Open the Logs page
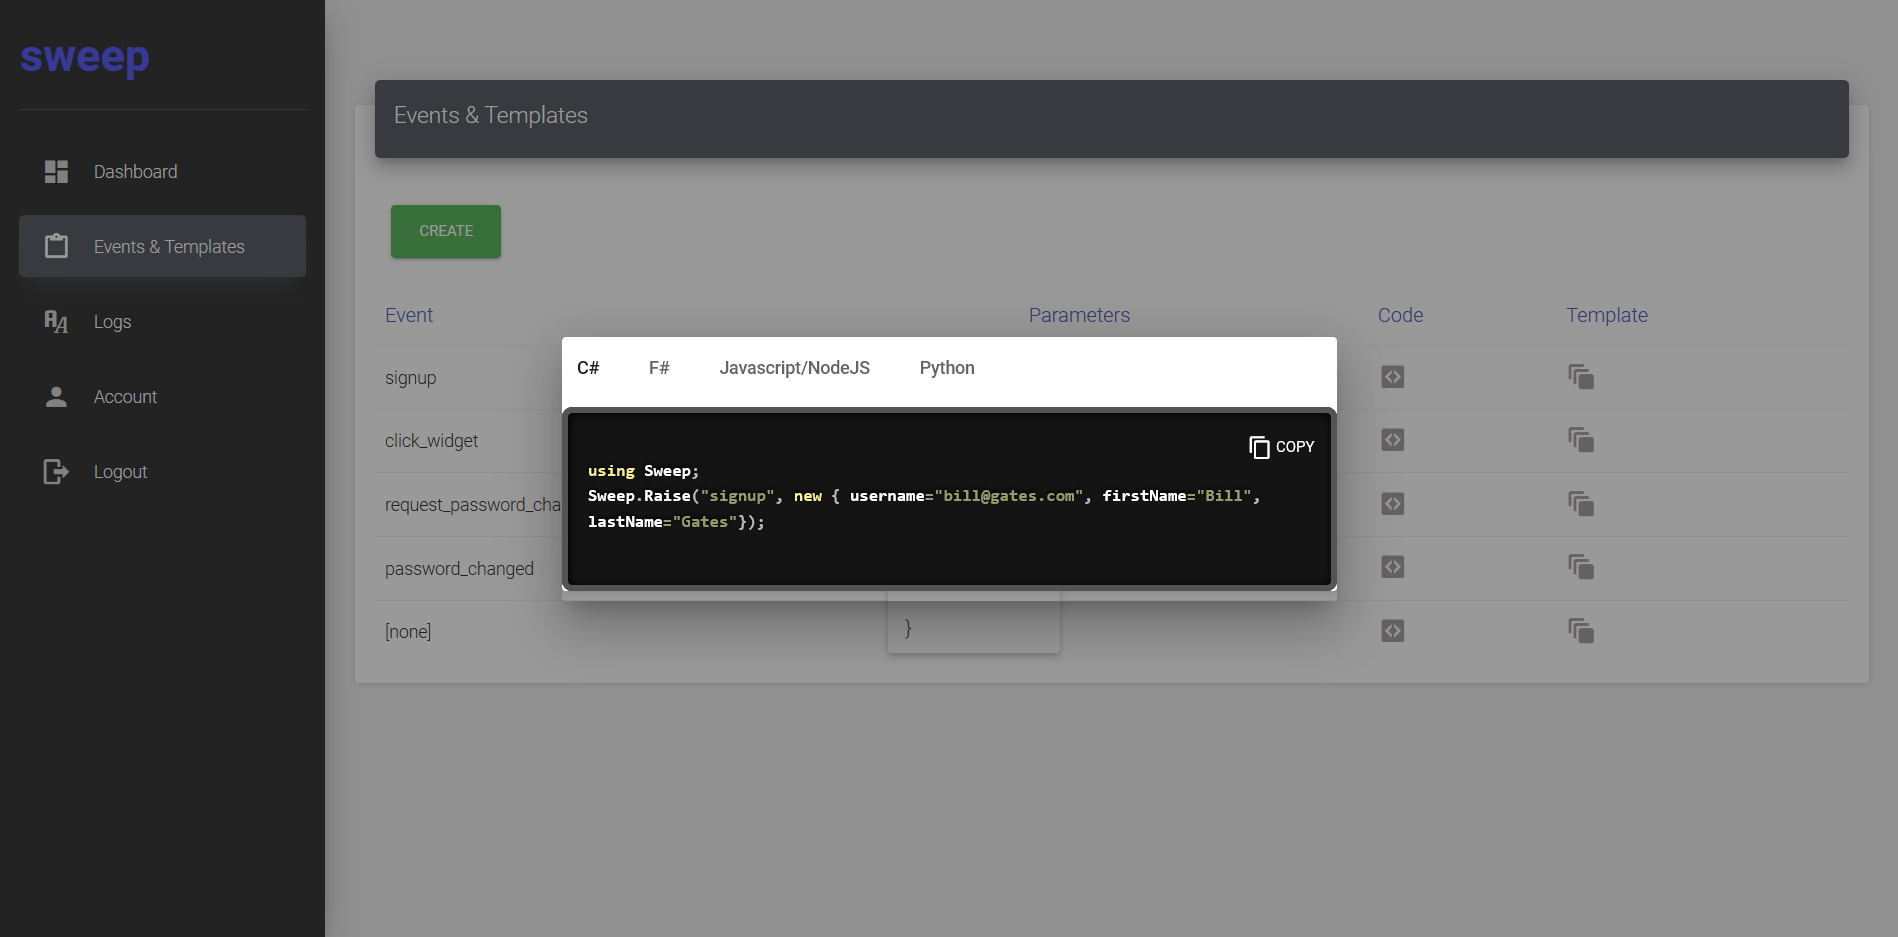The width and height of the screenshot is (1898, 937). click(112, 322)
